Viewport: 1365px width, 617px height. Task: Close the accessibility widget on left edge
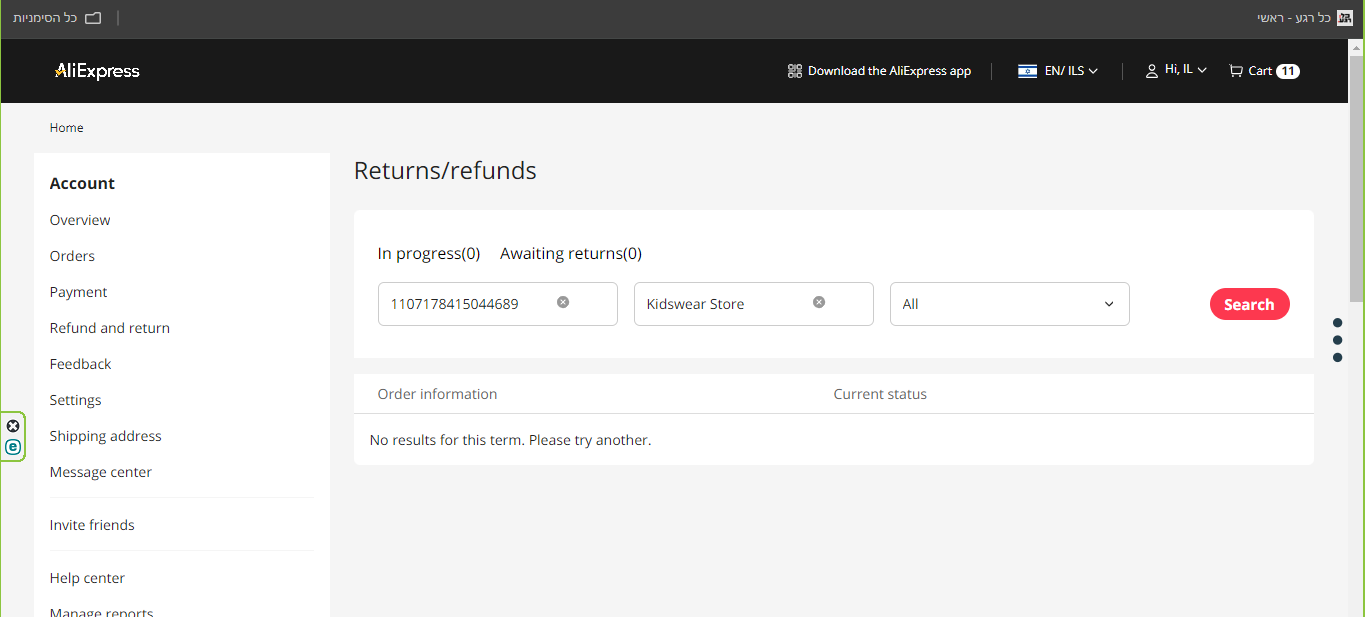coord(13,426)
